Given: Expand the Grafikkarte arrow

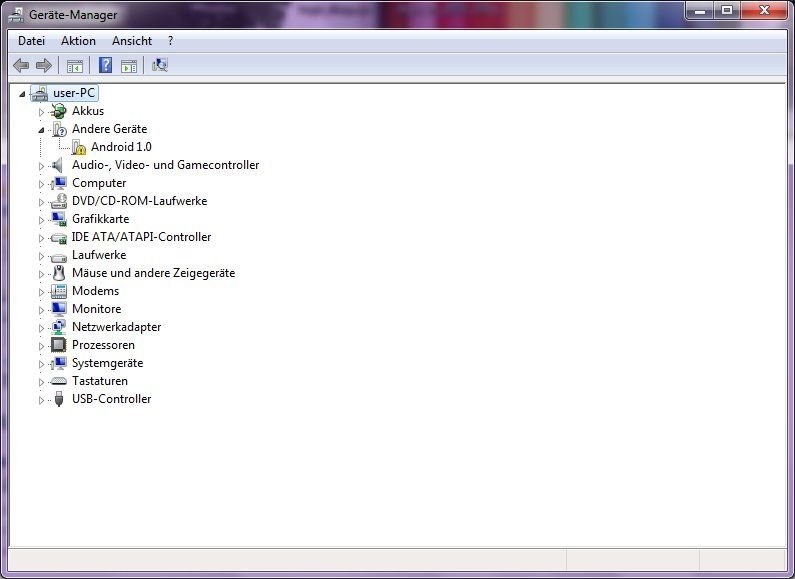Looking at the screenshot, I should coord(42,220).
